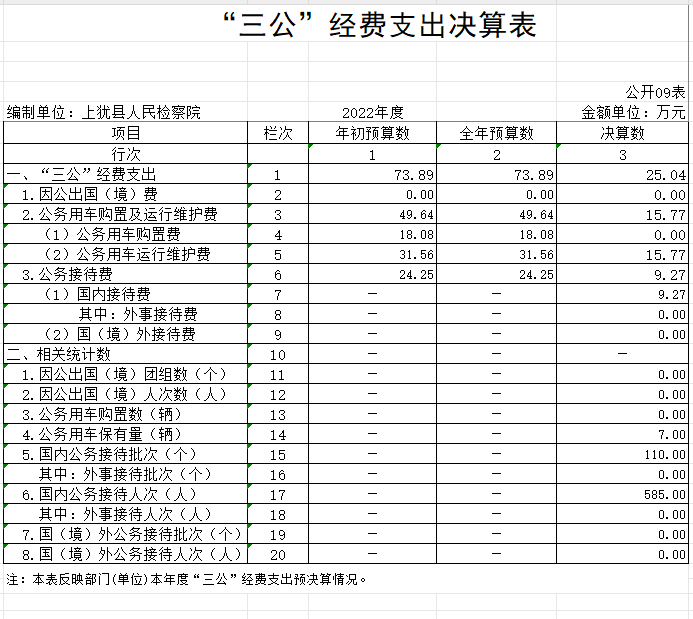This screenshot has height=619, width=693.
Task: Select the 年初预算数 column header
Action: tap(373, 133)
